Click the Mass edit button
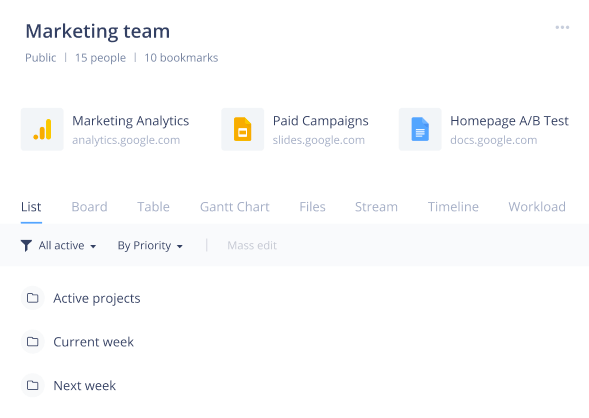589x418 pixels. (252, 246)
